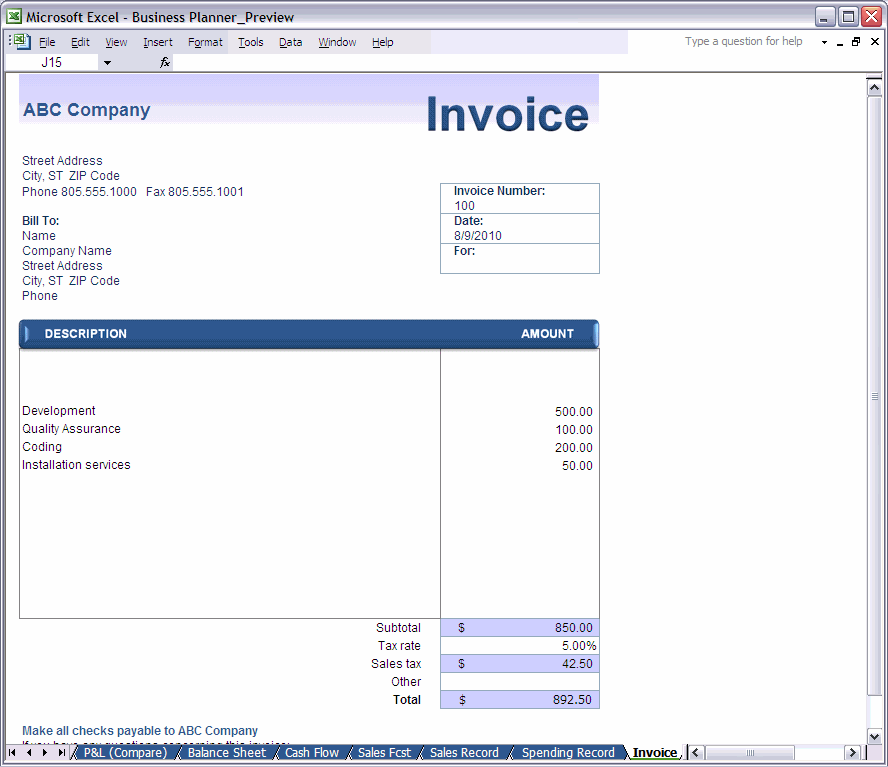Viewport: 888px width, 767px height.
Task: Select the Quality Assurance description cell
Action: pos(71,429)
